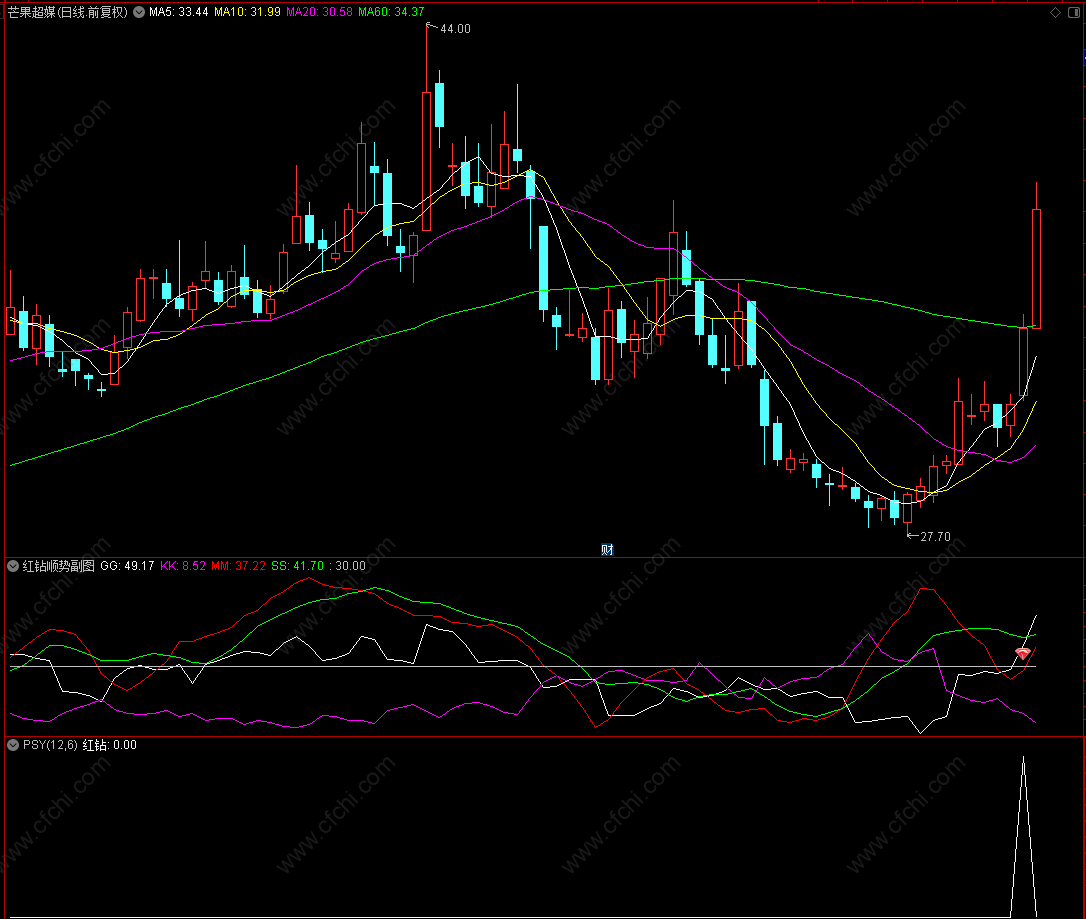The width and height of the screenshot is (1086, 919).
Task: Click the red diamond signal icon
Action: 1022,653
